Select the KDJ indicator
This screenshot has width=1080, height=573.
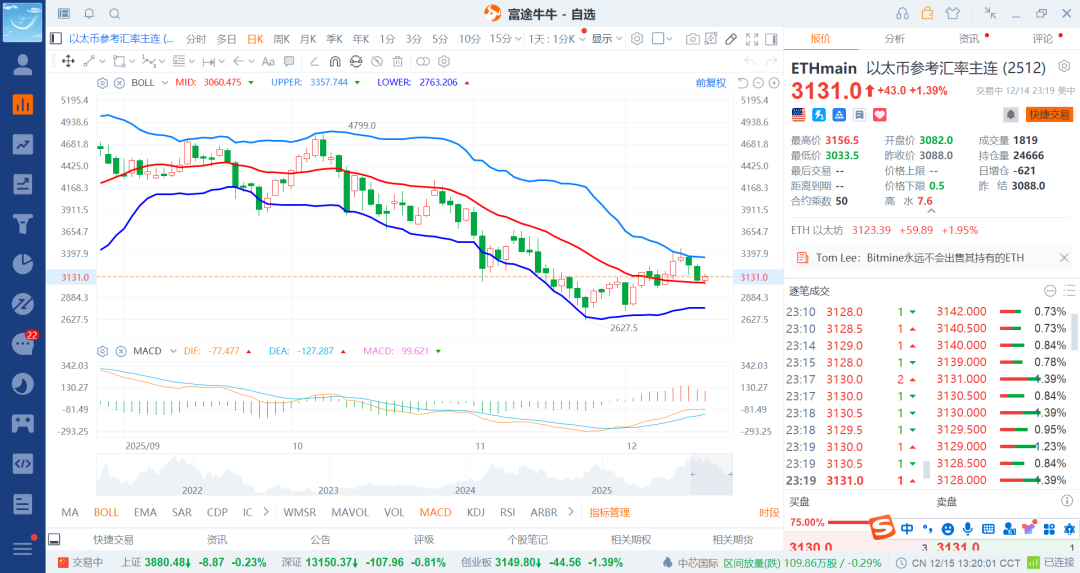[x=475, y=512]
